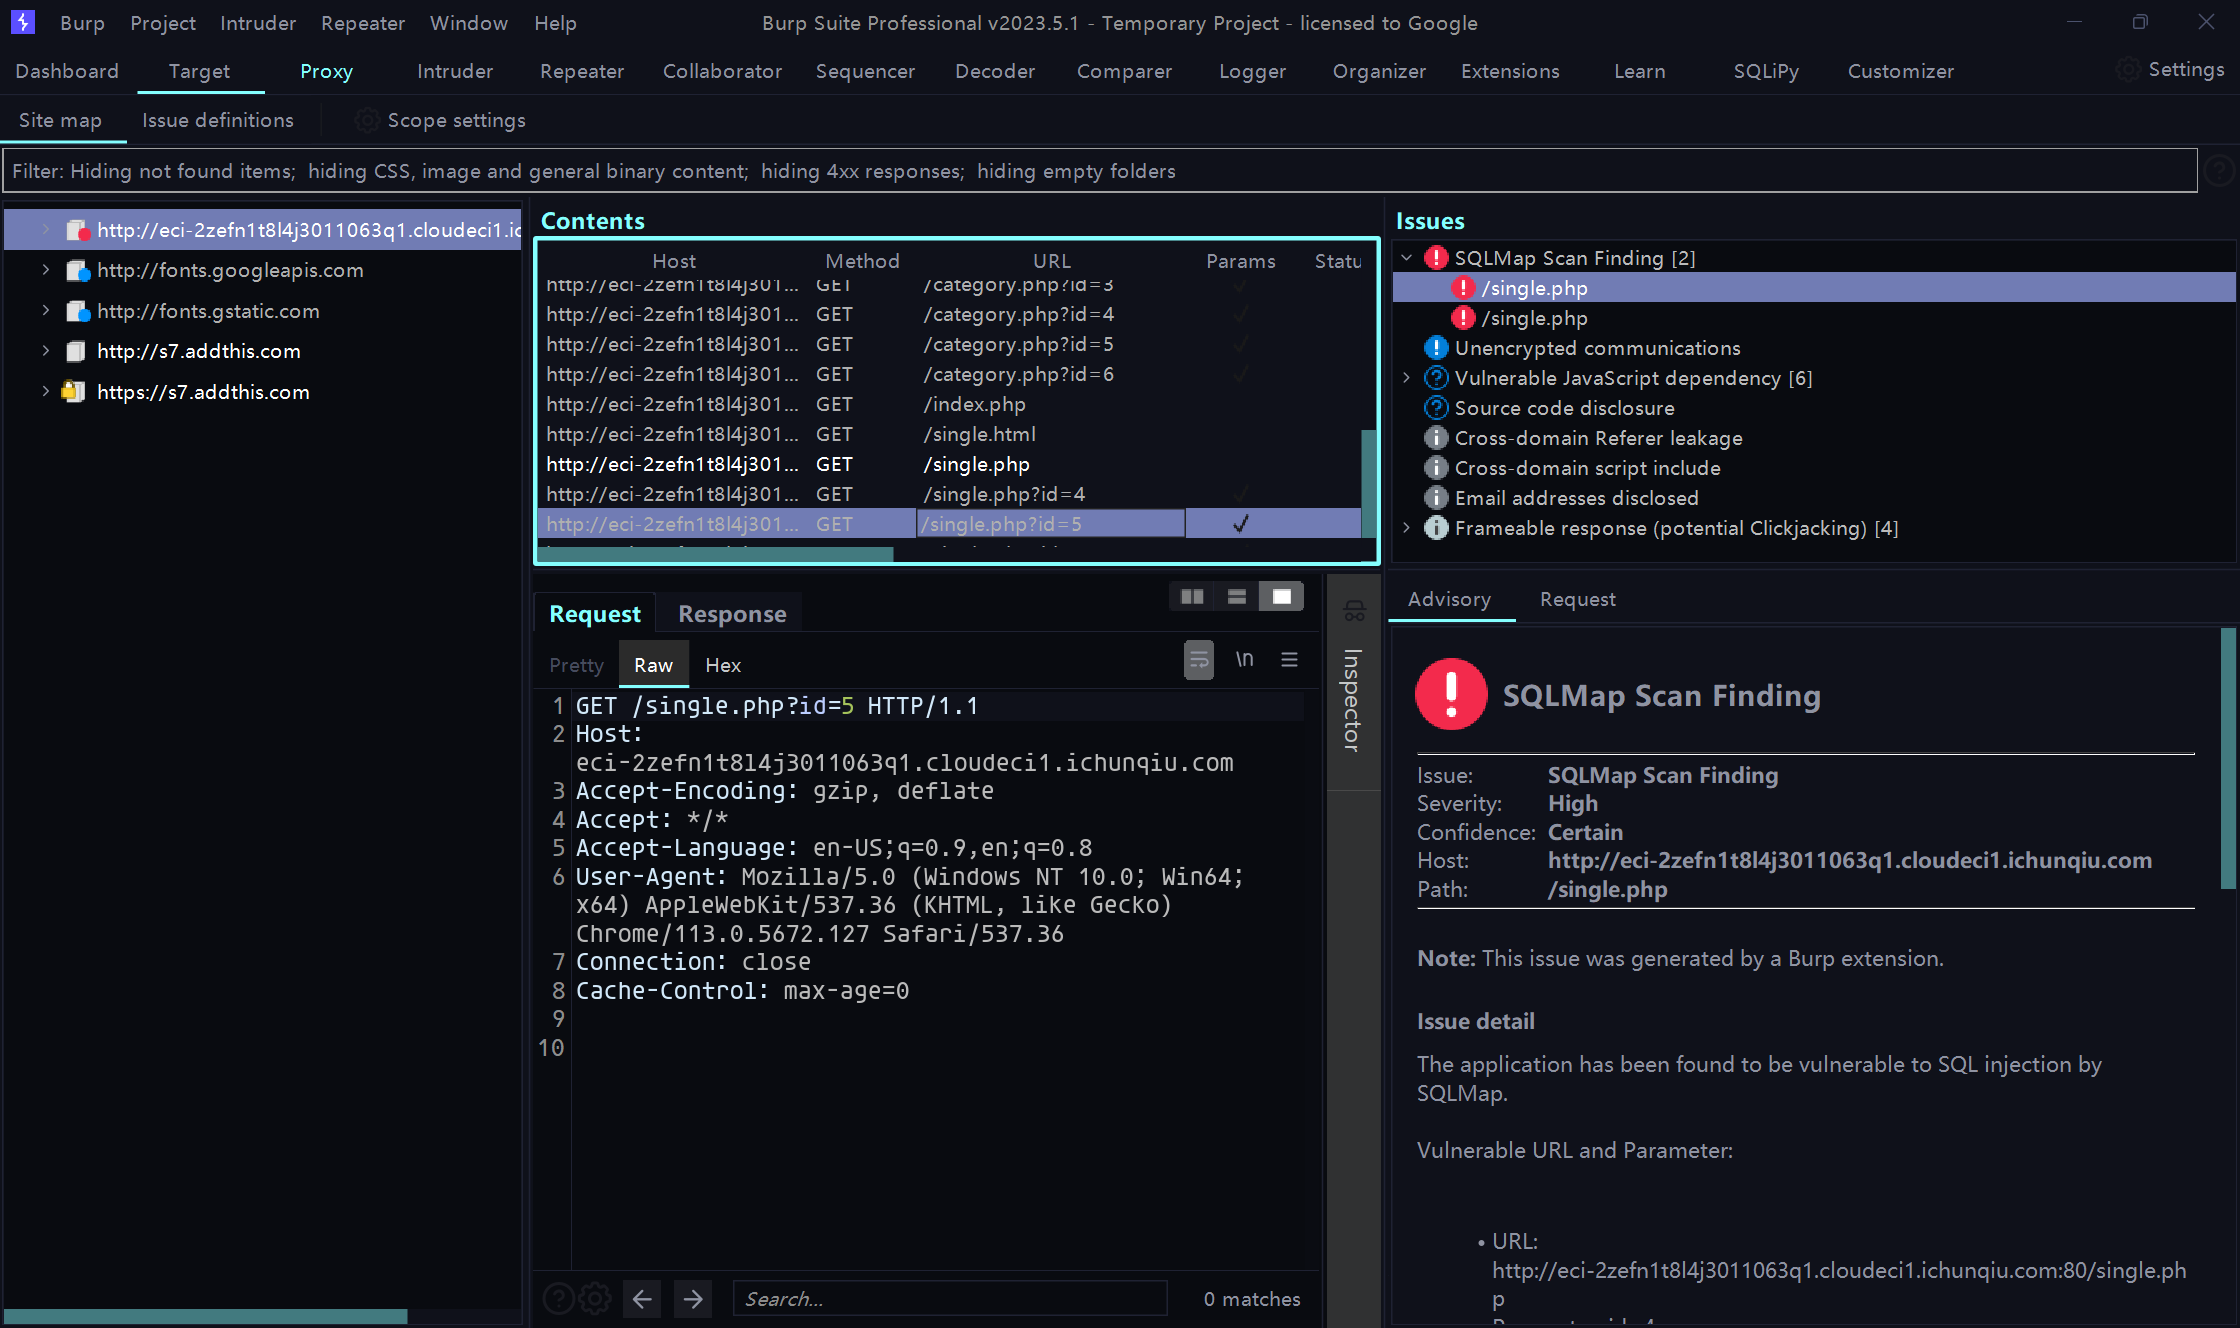2240x1328 pixels.
Task: Click SQLMap Scan Fining red alert icon
Action: (x=1436, y=258)
